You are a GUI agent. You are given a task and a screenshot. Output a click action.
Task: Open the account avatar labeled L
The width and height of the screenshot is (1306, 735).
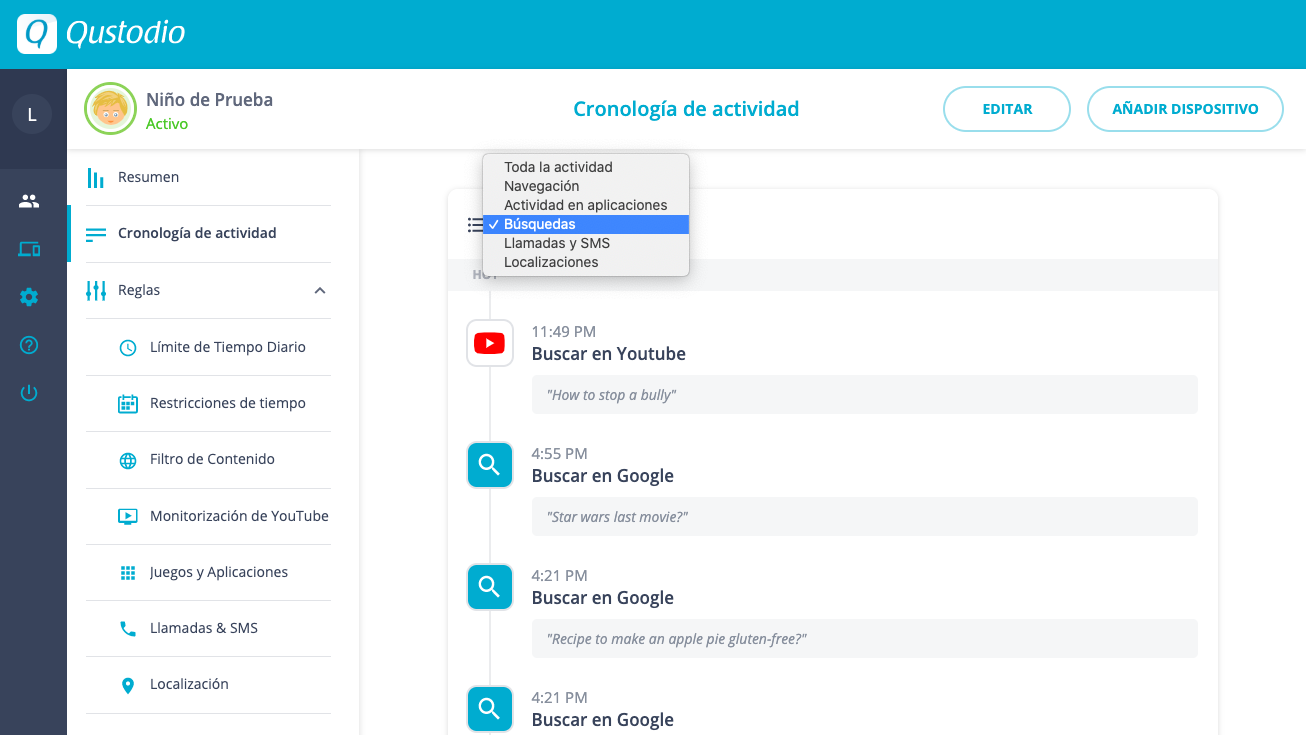[32, 115]
